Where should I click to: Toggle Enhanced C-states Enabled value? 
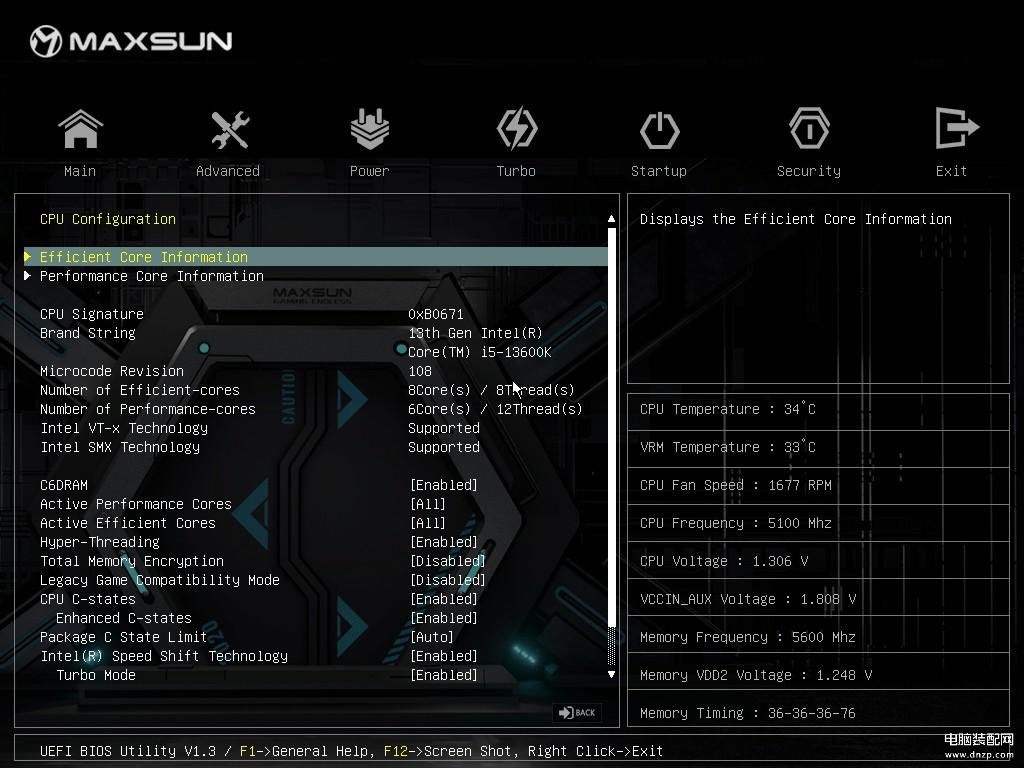click(443, 618)
